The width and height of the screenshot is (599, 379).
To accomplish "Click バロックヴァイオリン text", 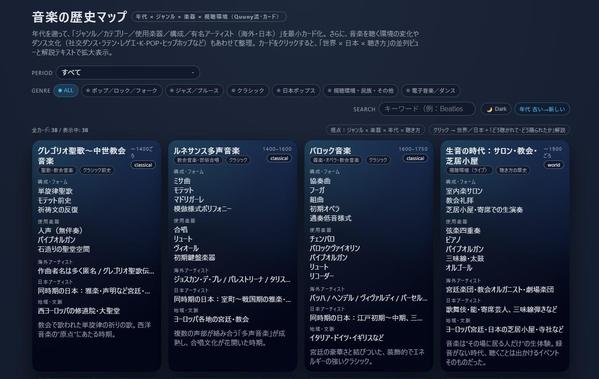I will pyautogui.click(x=335, y=248).
